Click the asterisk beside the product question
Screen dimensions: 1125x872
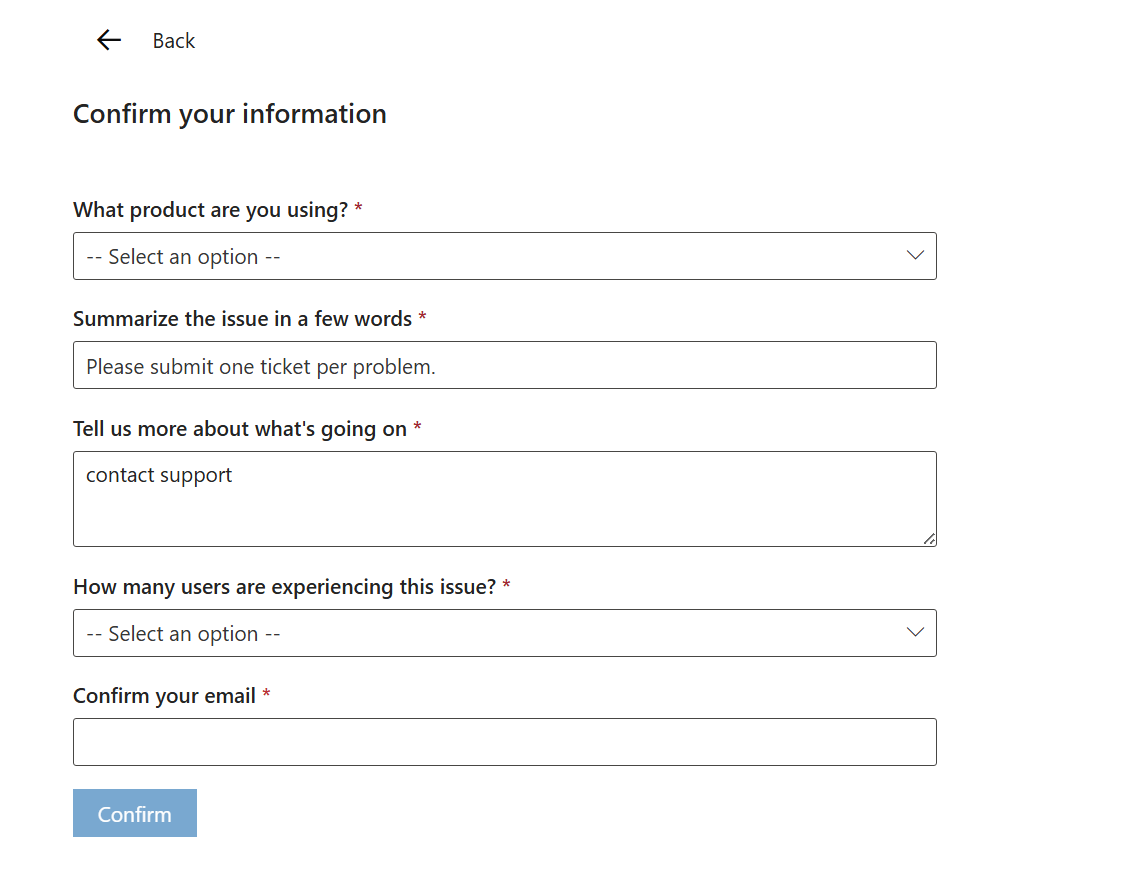[359, 210]
